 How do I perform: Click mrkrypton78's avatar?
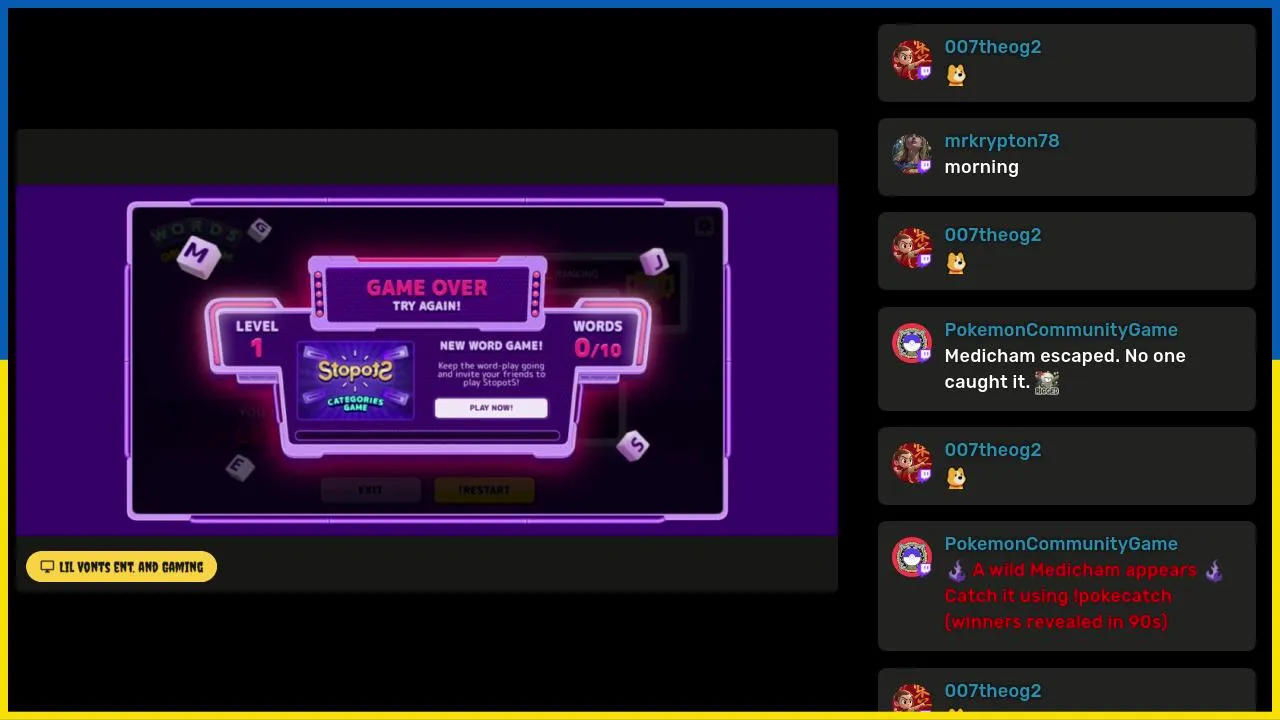point(912,154)
